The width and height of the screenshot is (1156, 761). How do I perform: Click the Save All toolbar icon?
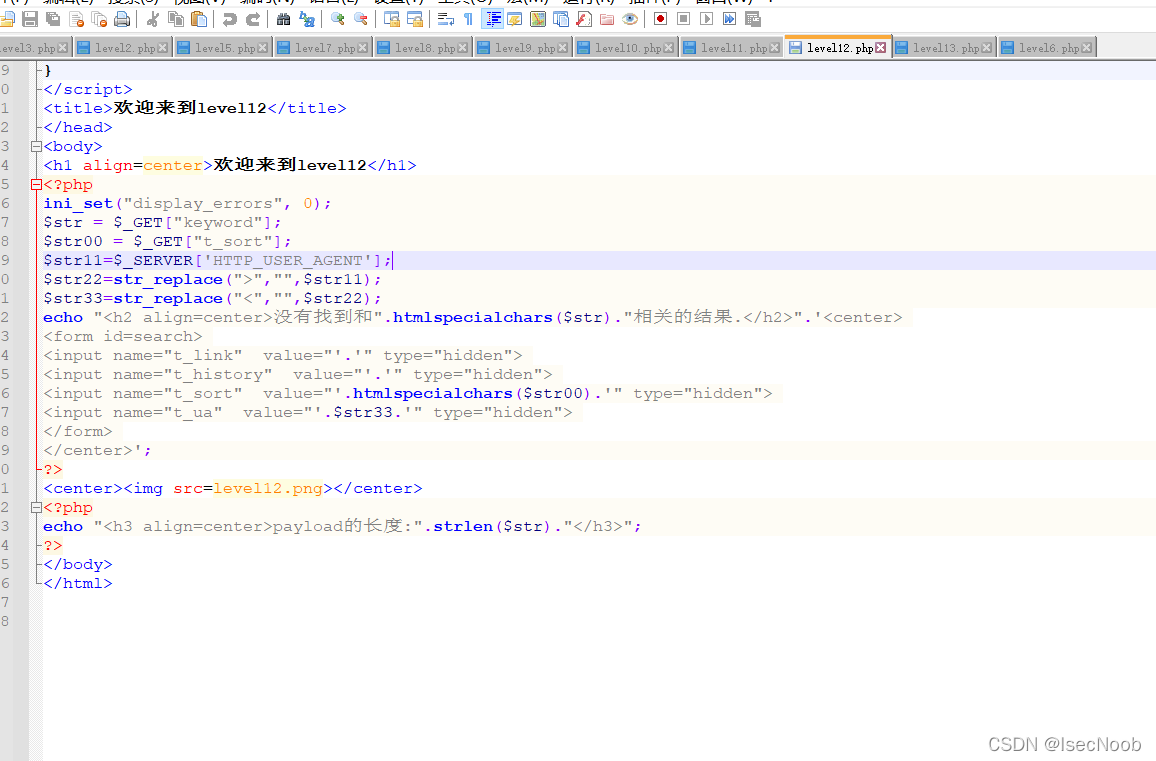53,18
